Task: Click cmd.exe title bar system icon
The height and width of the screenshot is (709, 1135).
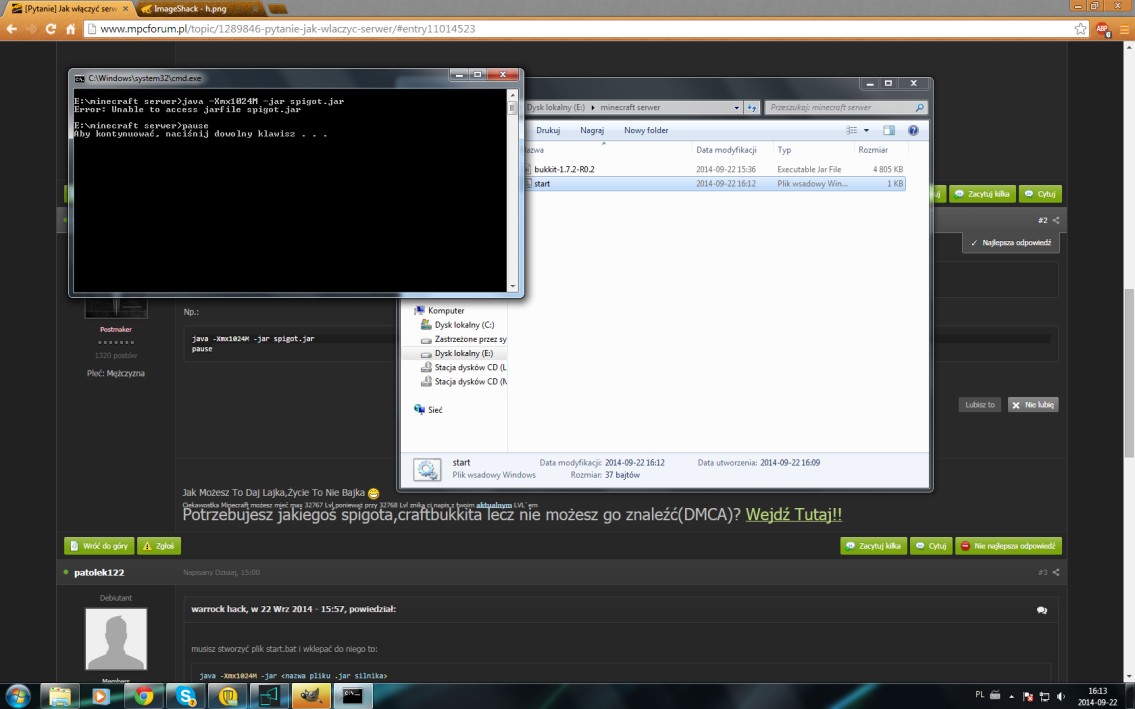Action: [80, 78]
